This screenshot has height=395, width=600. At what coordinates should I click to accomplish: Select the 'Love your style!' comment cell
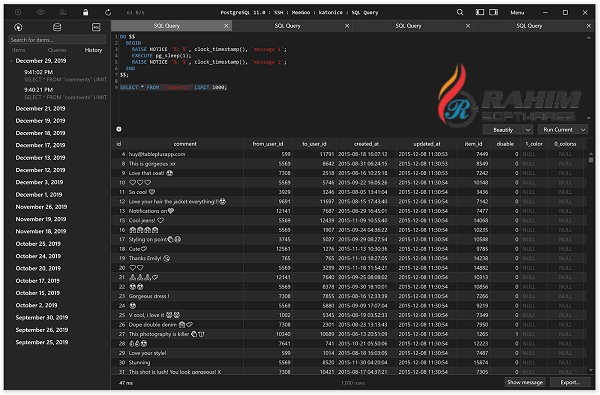click(x=185, y=353)
